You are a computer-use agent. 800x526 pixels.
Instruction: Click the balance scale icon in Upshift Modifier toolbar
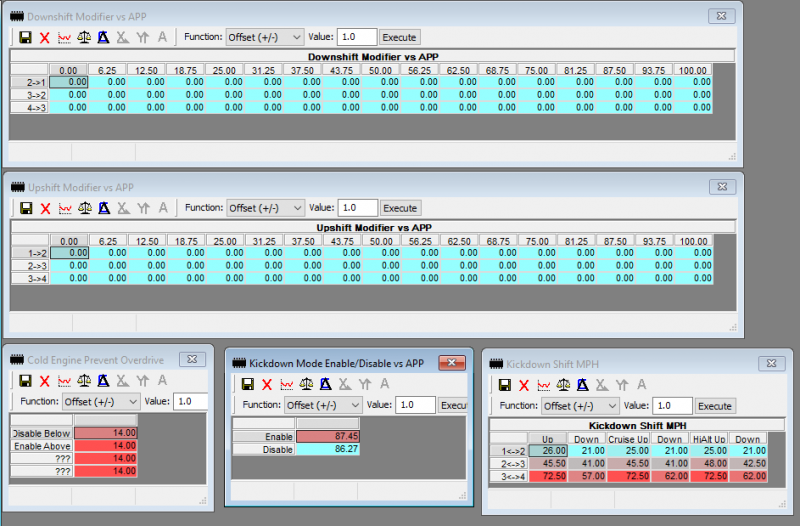pos(85,208)
